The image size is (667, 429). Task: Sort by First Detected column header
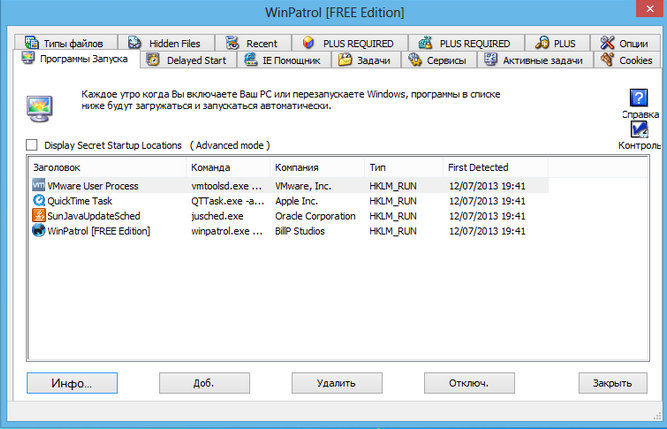coord(496,168)
